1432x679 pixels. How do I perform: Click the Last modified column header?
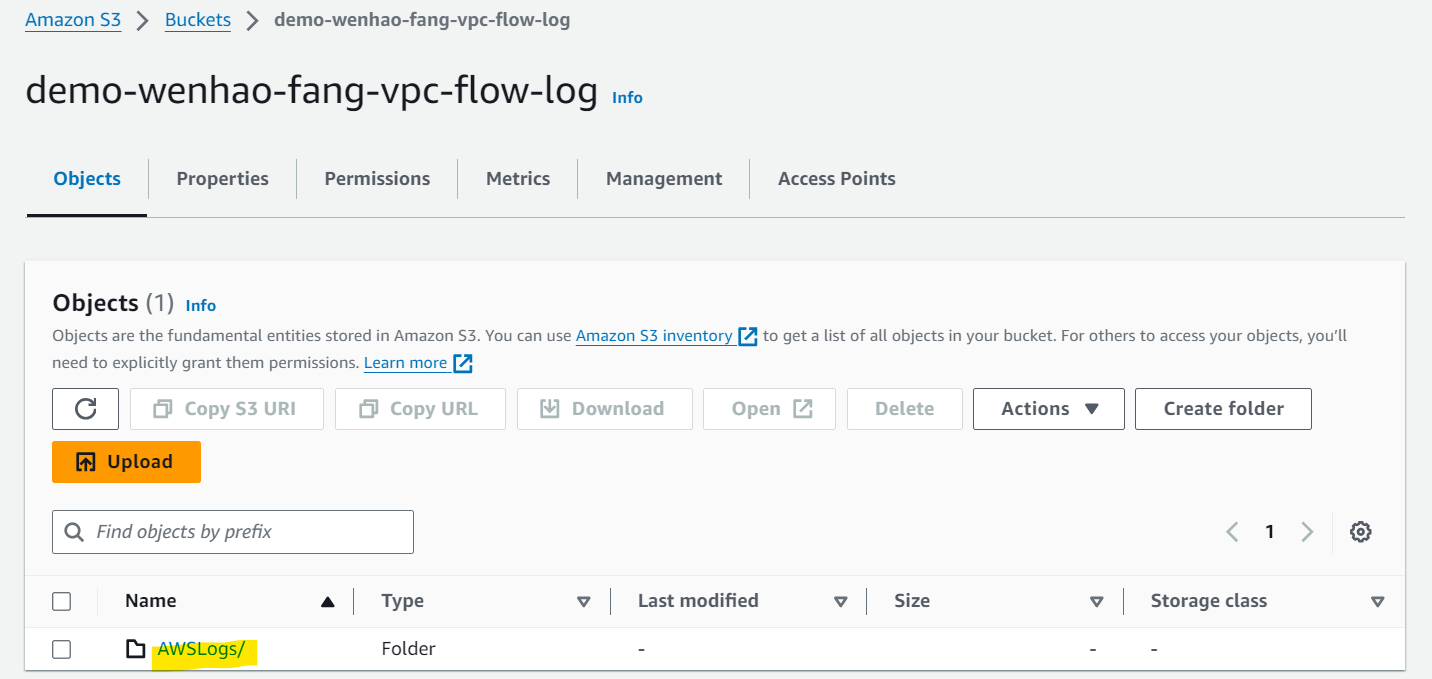tap(698, 601)
